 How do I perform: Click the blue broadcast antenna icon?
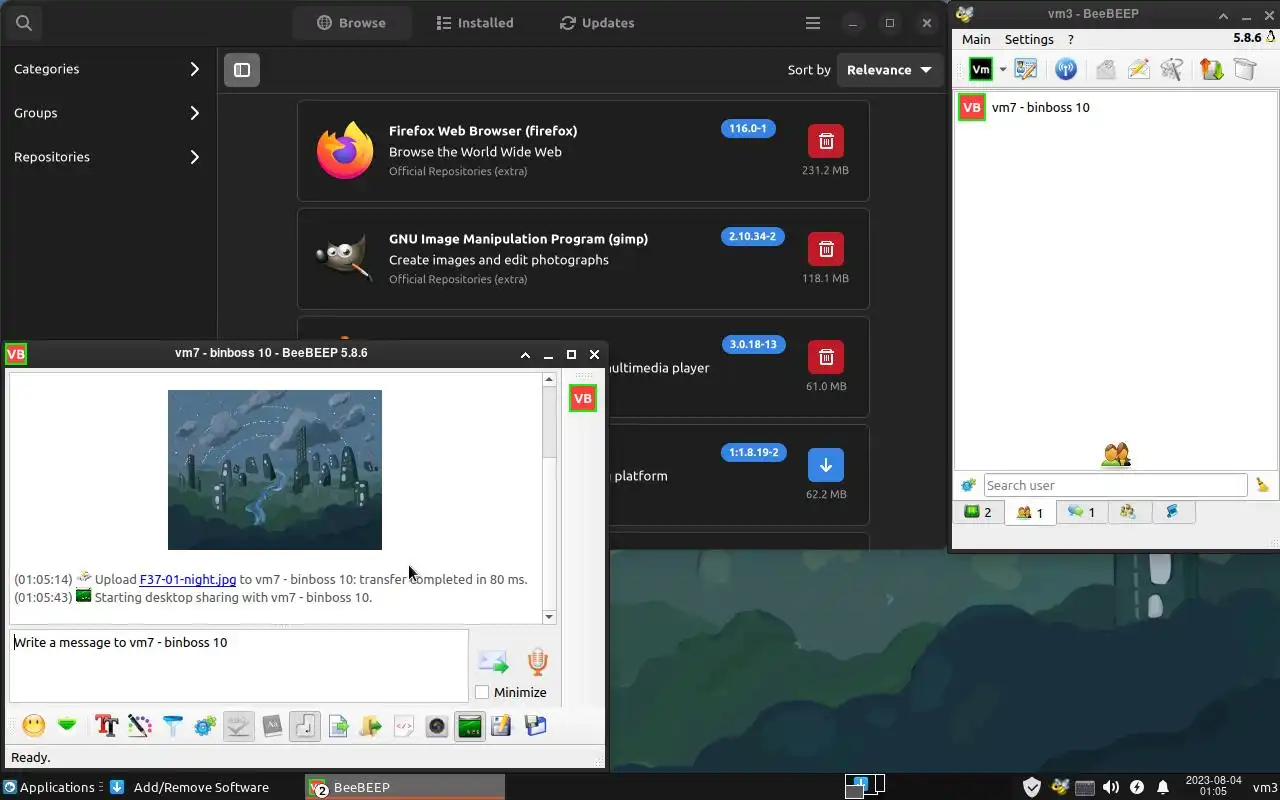[1066, 69]
